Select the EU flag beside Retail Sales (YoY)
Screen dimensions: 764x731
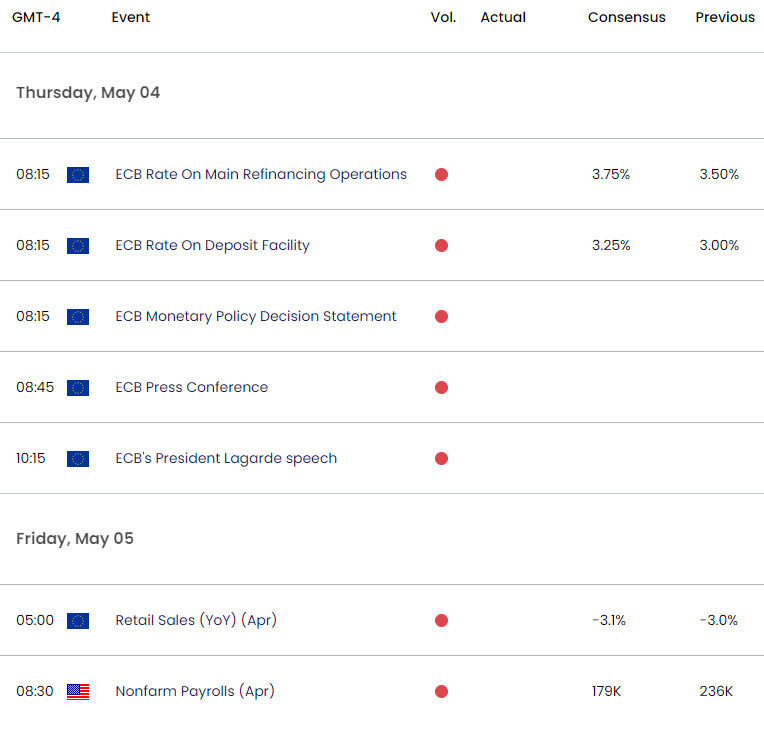78,621
